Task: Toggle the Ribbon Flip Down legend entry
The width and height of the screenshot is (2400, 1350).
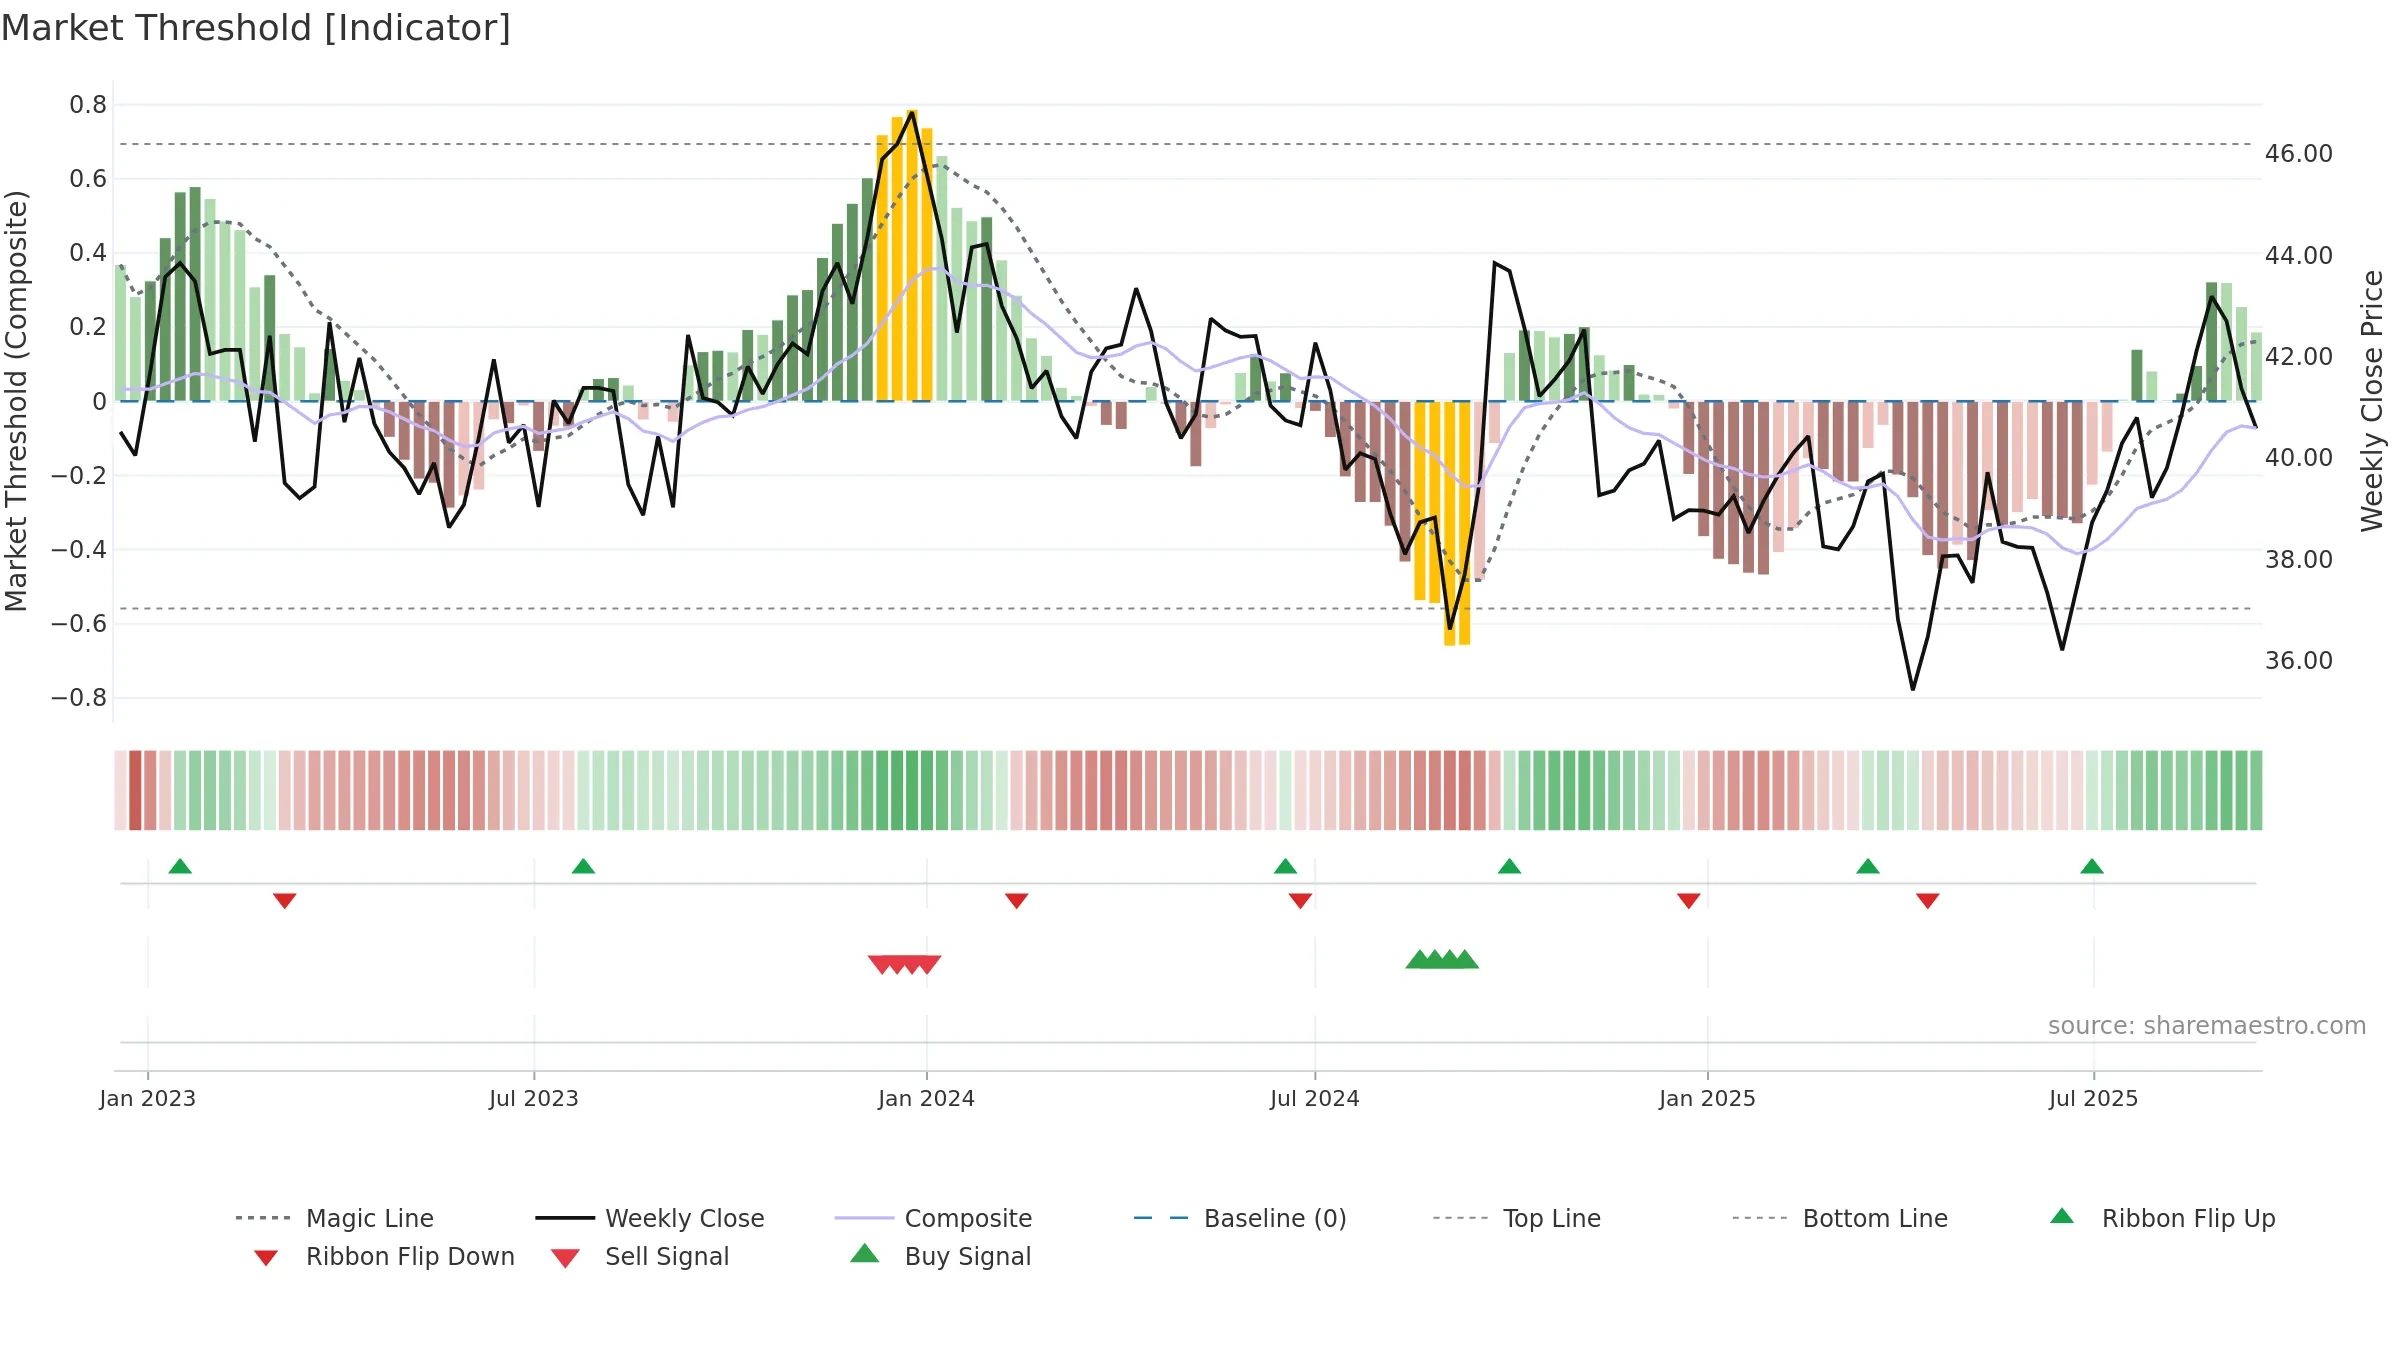Action: pos(383,1257)
